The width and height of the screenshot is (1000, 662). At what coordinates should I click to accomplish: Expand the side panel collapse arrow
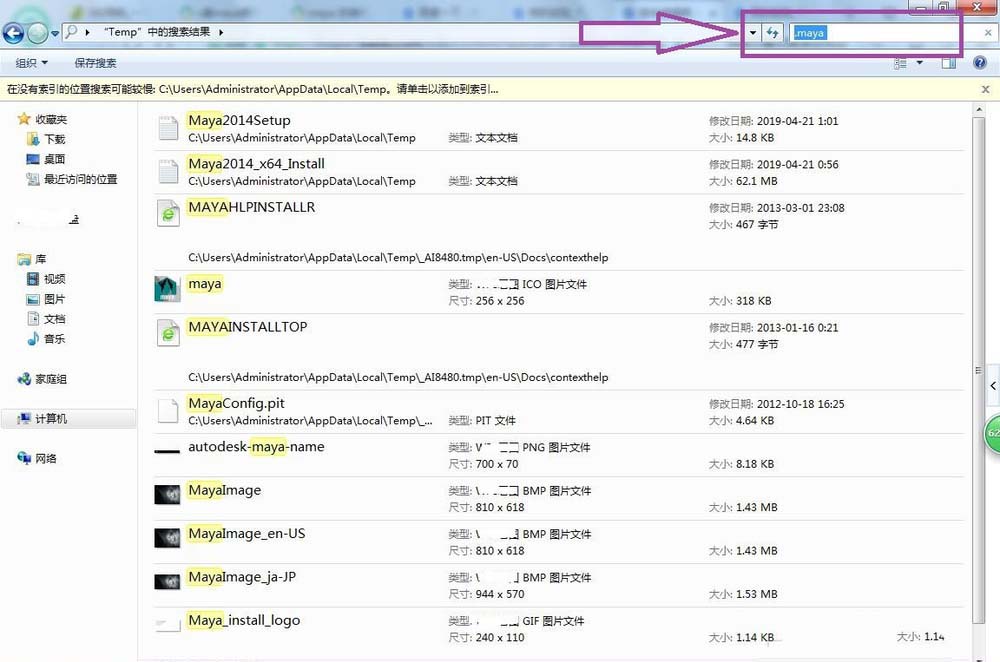993,385
